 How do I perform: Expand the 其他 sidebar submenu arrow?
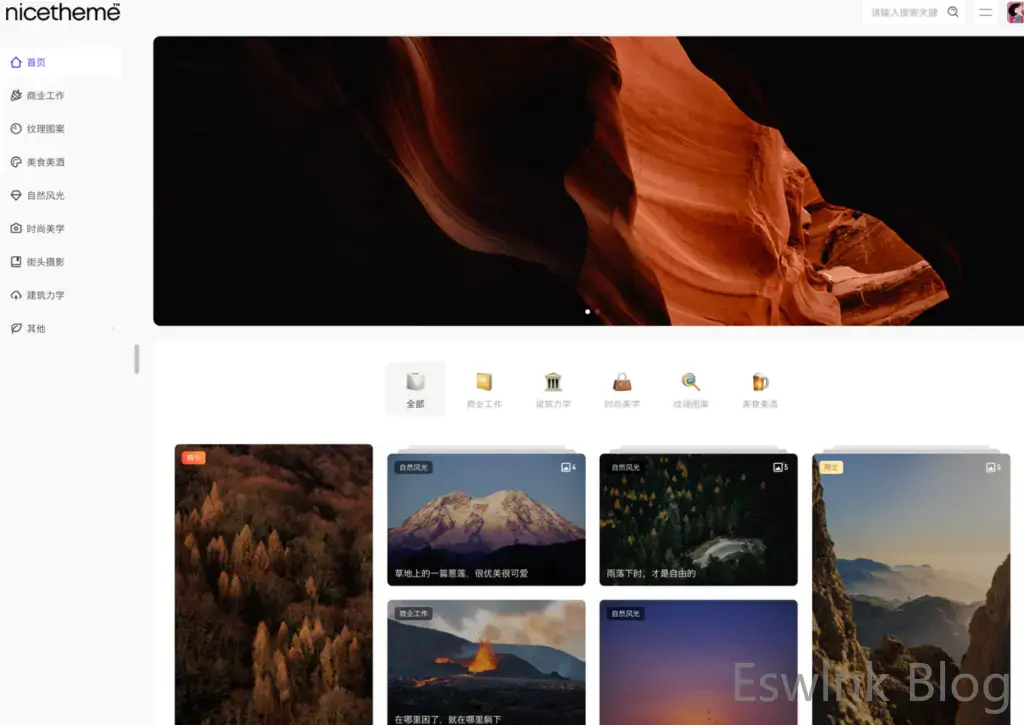click(112, 329)
